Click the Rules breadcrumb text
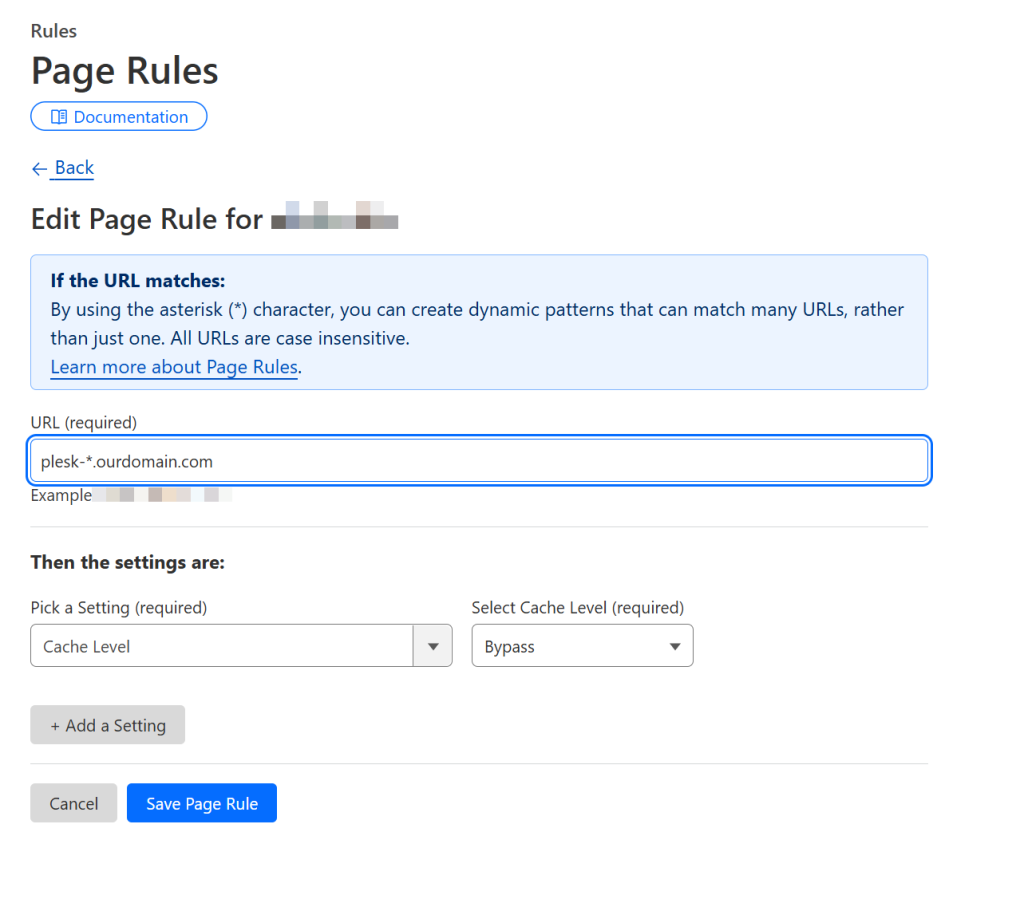Screen dimensions: 1024x899 tap(54, 31)
